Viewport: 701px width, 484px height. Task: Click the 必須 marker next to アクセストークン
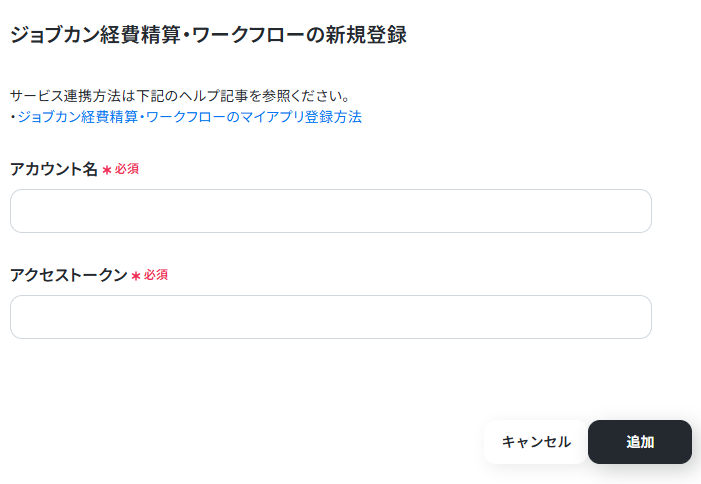155,275
